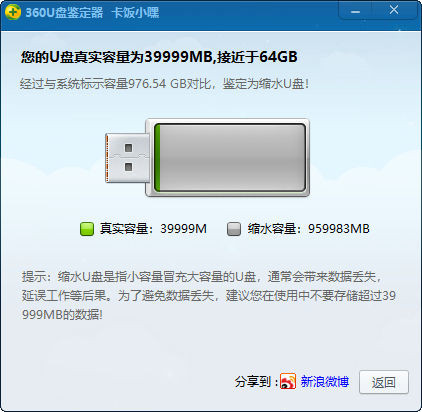Minimize the 360U盘鉴定器 window
The image size is (422, 412).
pos(355,12)
